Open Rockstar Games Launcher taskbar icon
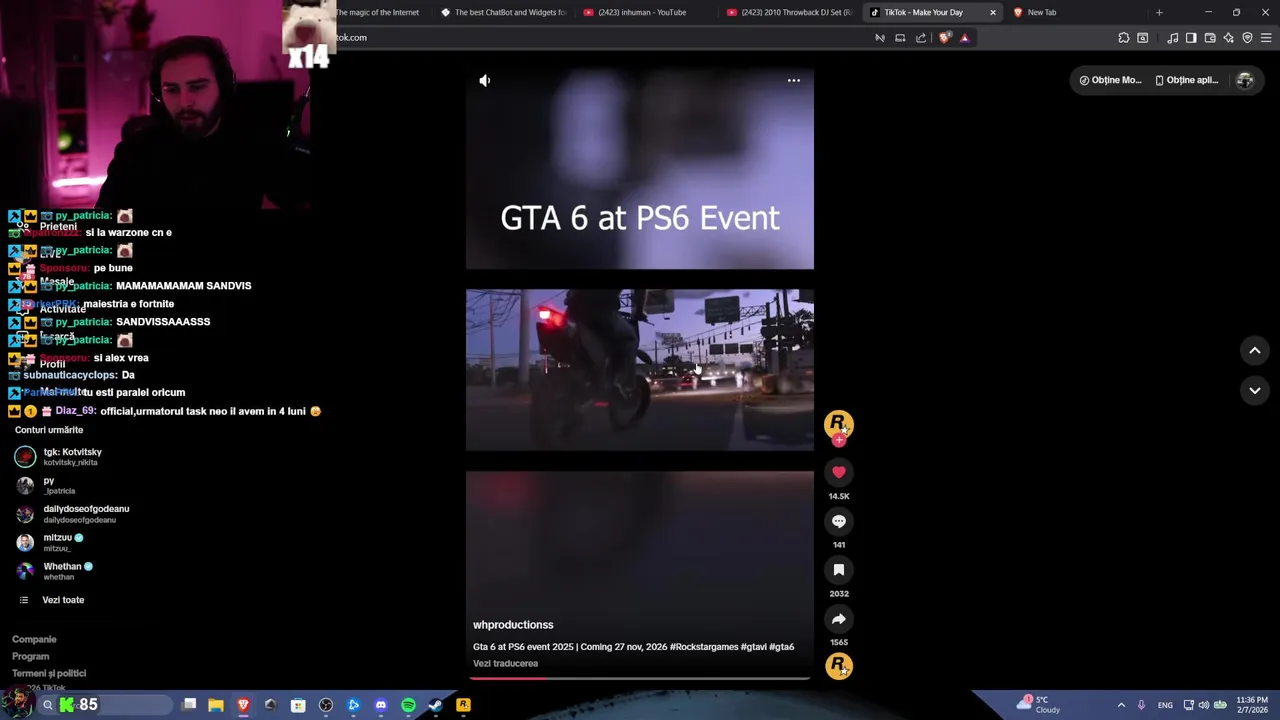 pos(463,705)
